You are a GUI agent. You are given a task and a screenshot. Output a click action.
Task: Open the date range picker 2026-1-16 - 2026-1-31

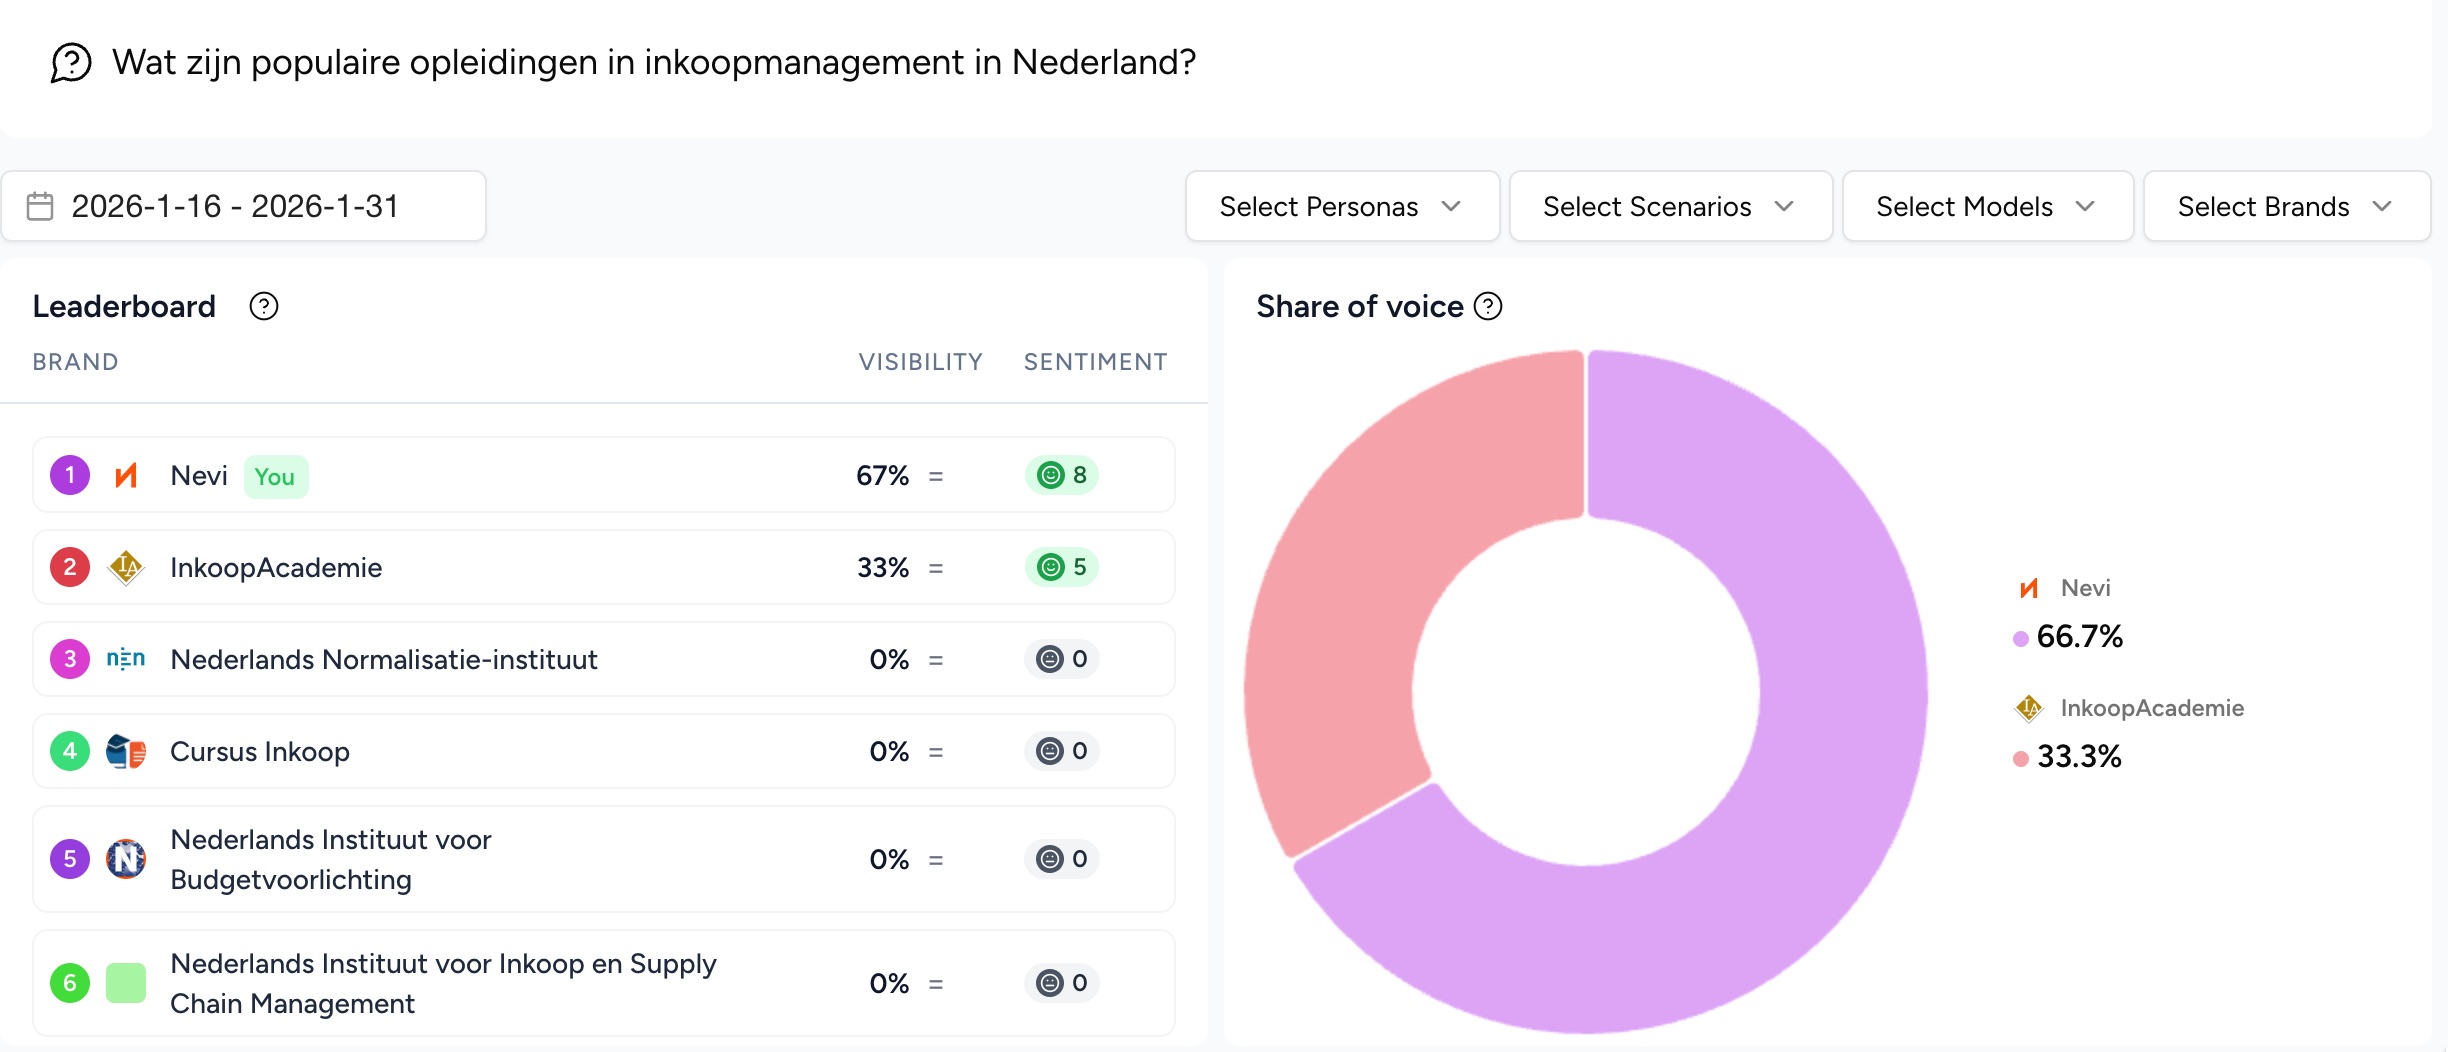(x=236, y=206)
